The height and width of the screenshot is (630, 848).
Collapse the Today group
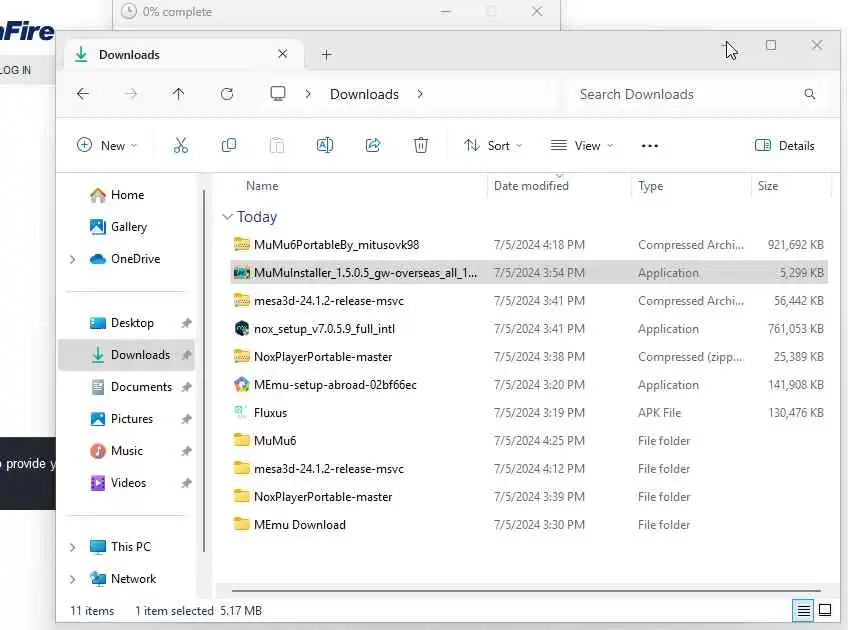[x=227, y=217]
